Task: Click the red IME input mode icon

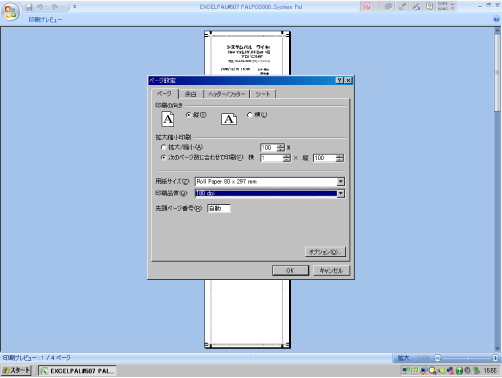Action: click(x=367, y=6)
